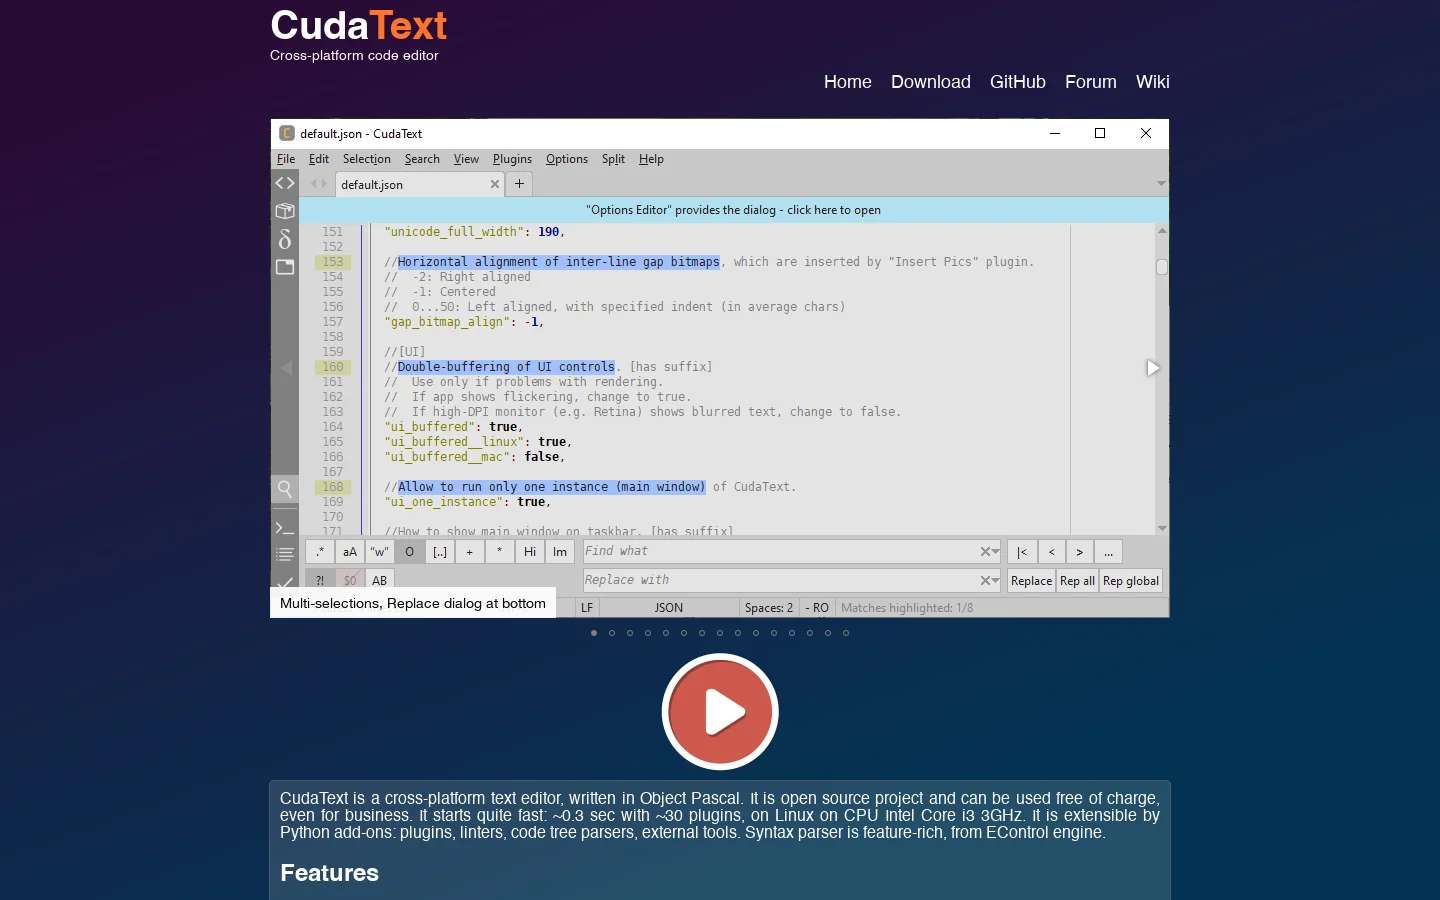
Task: Clear the Replace with field
Action: click(x=984, y=581)
